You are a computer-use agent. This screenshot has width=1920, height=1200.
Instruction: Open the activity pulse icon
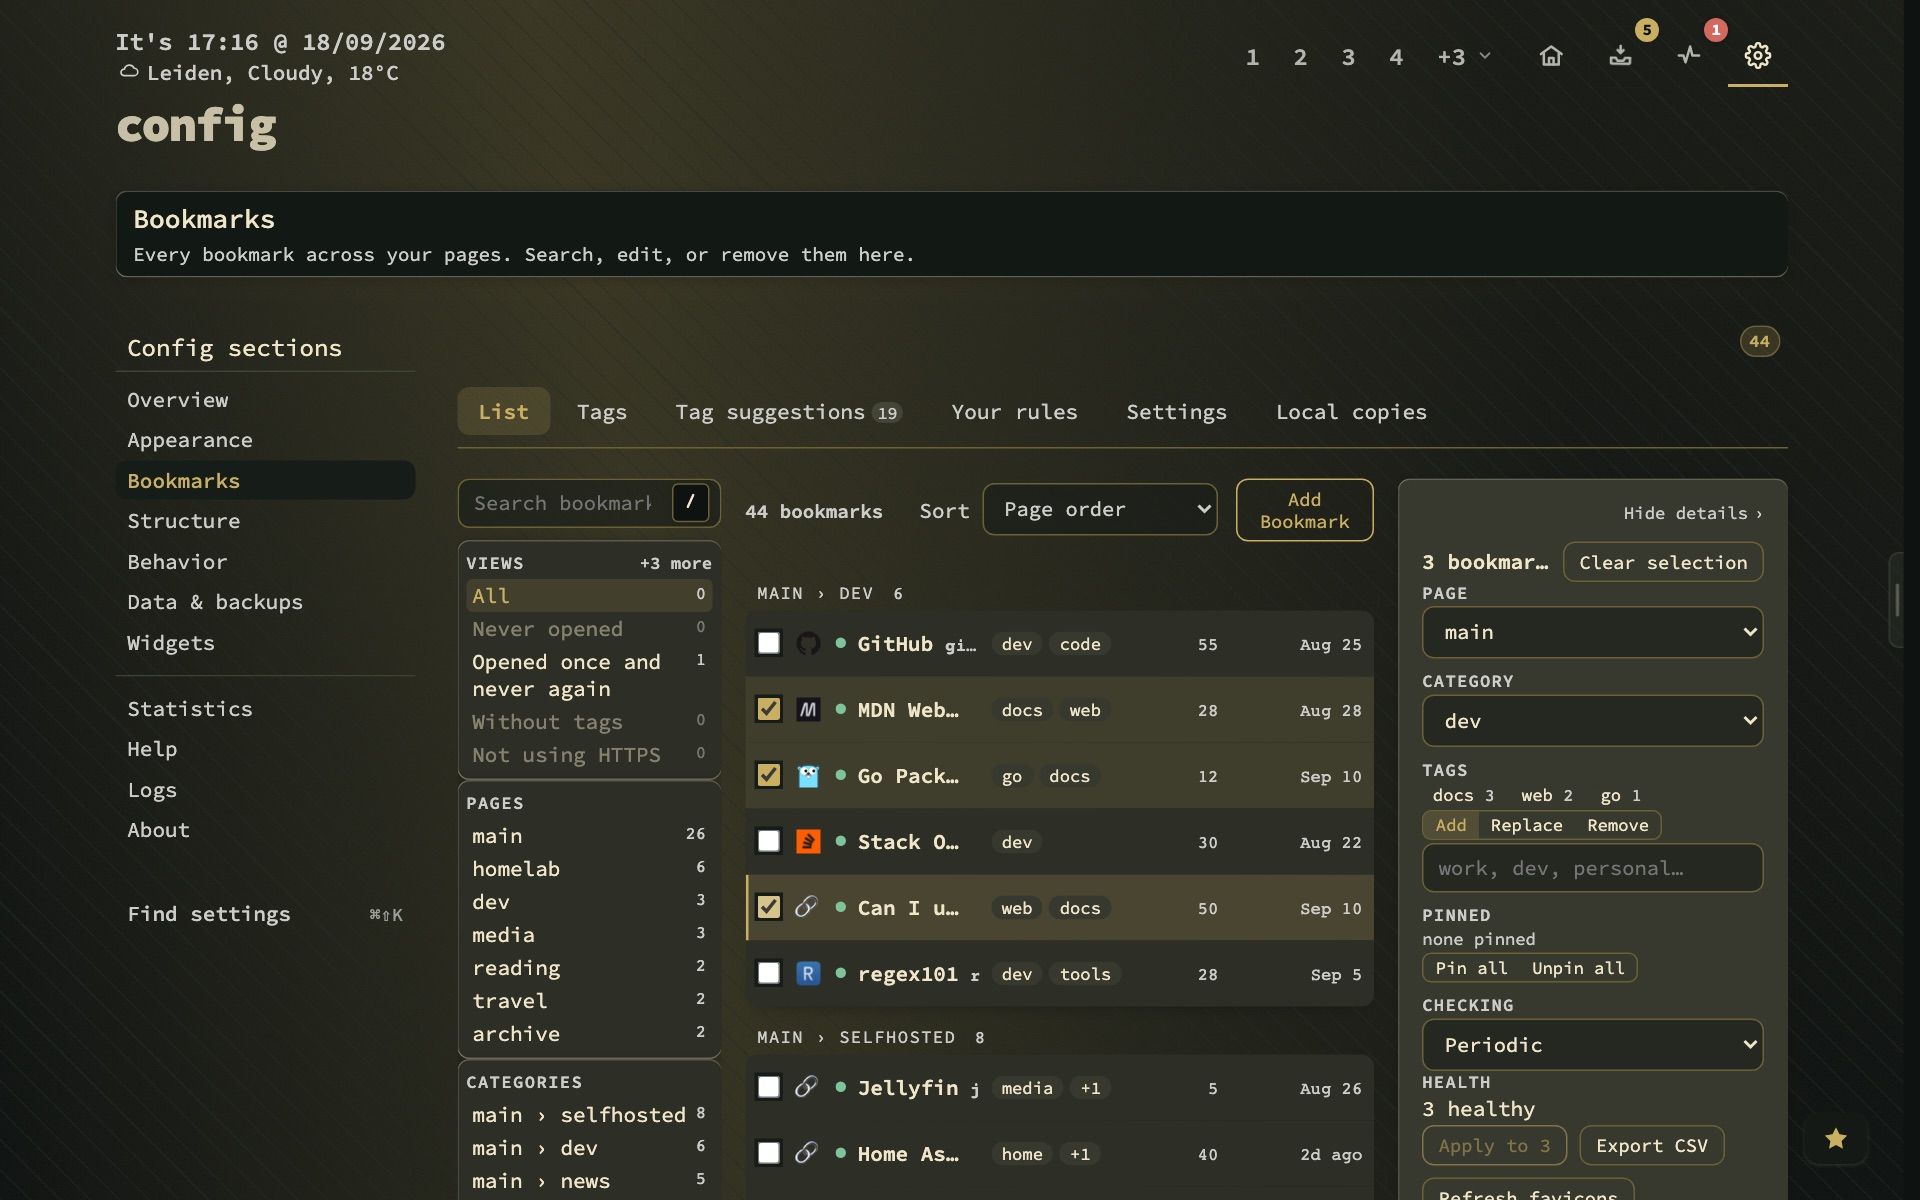[1689, 56]
